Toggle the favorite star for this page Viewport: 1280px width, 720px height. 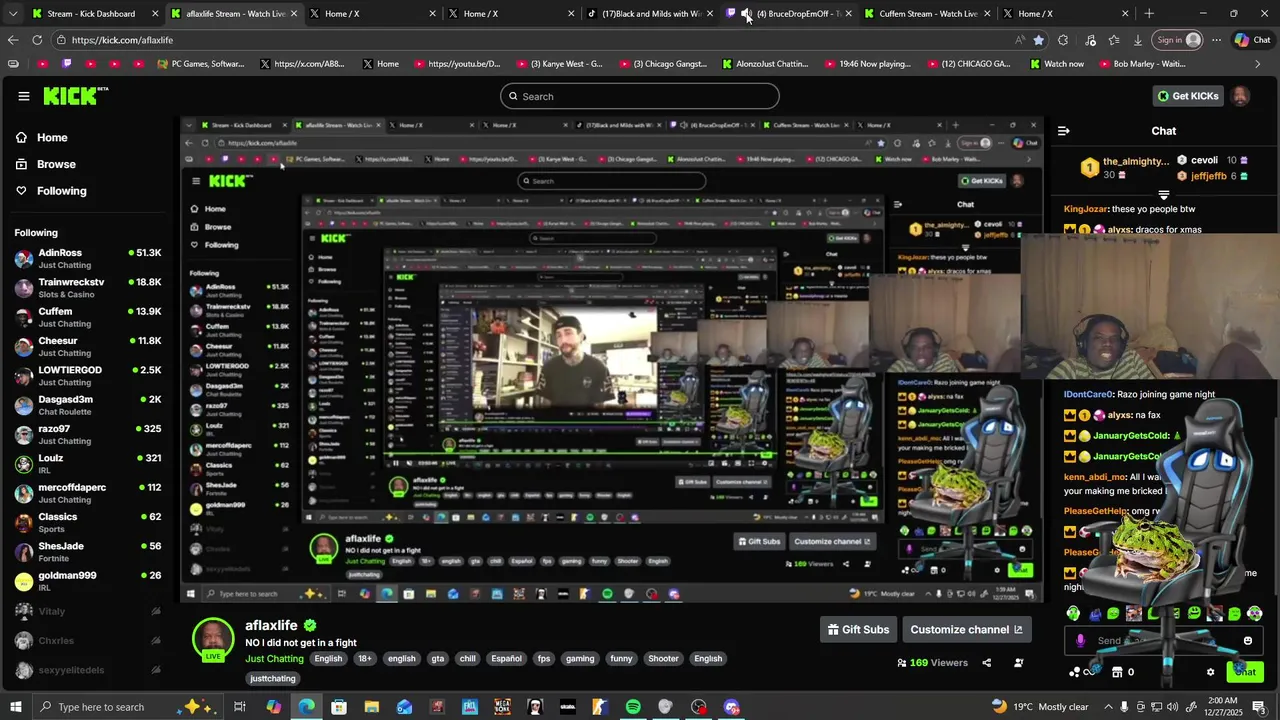[x=1038, y=40]
